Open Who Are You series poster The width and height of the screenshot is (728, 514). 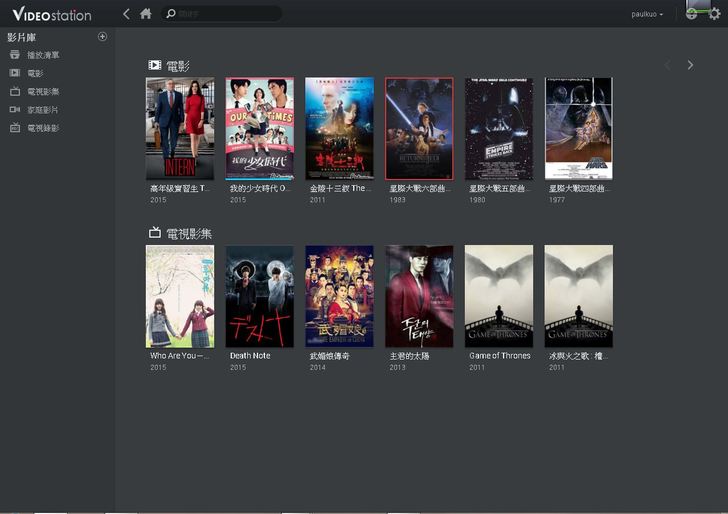(180, 296)
